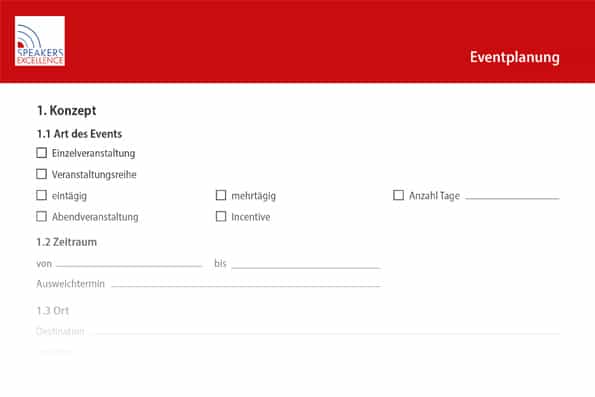Click the Speakers Excellence logo
This screenshot has width=595, height=397.
(40, 41)
